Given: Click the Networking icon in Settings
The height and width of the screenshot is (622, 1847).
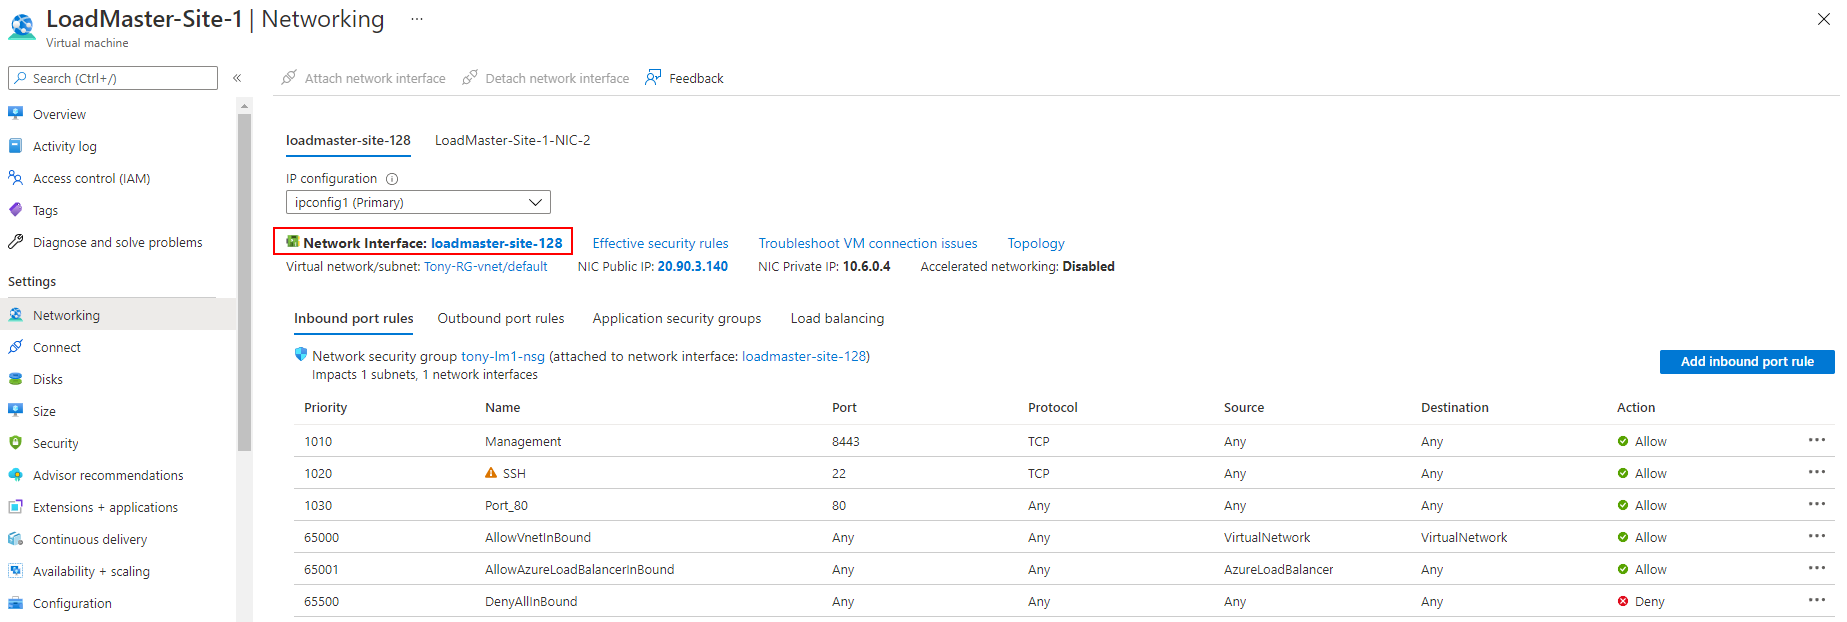Looking at the screenshot, I should (16, 315).
